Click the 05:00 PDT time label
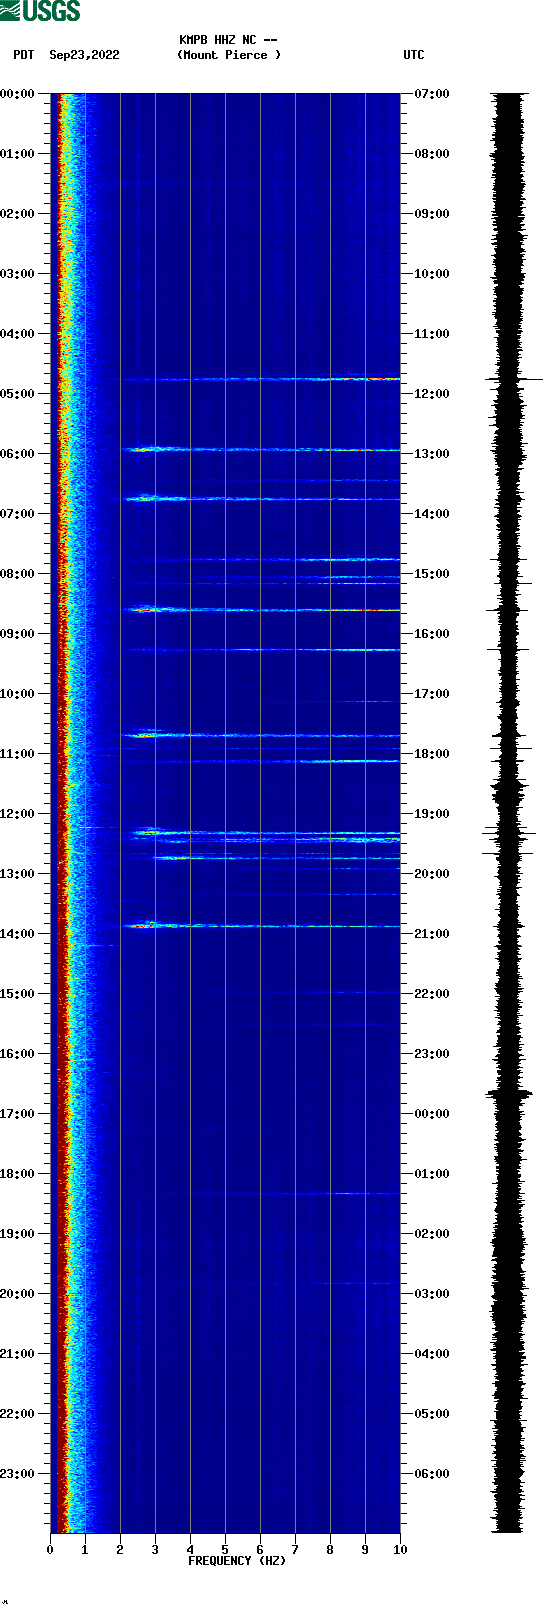552x1613 pixels. (x=18, y=394)
